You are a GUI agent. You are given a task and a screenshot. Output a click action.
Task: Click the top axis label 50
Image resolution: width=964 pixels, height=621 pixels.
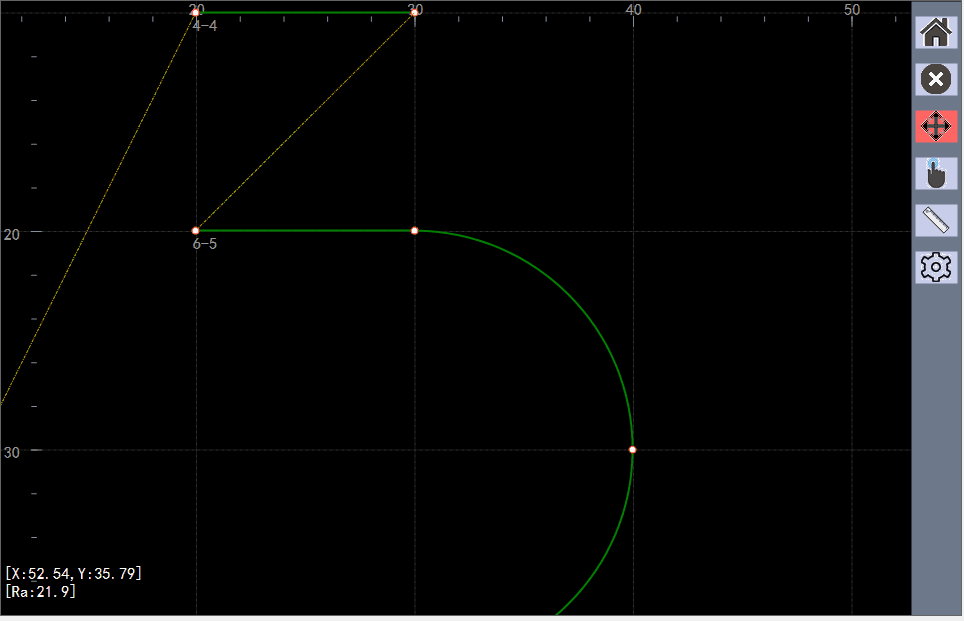click(x=851, y=9)
